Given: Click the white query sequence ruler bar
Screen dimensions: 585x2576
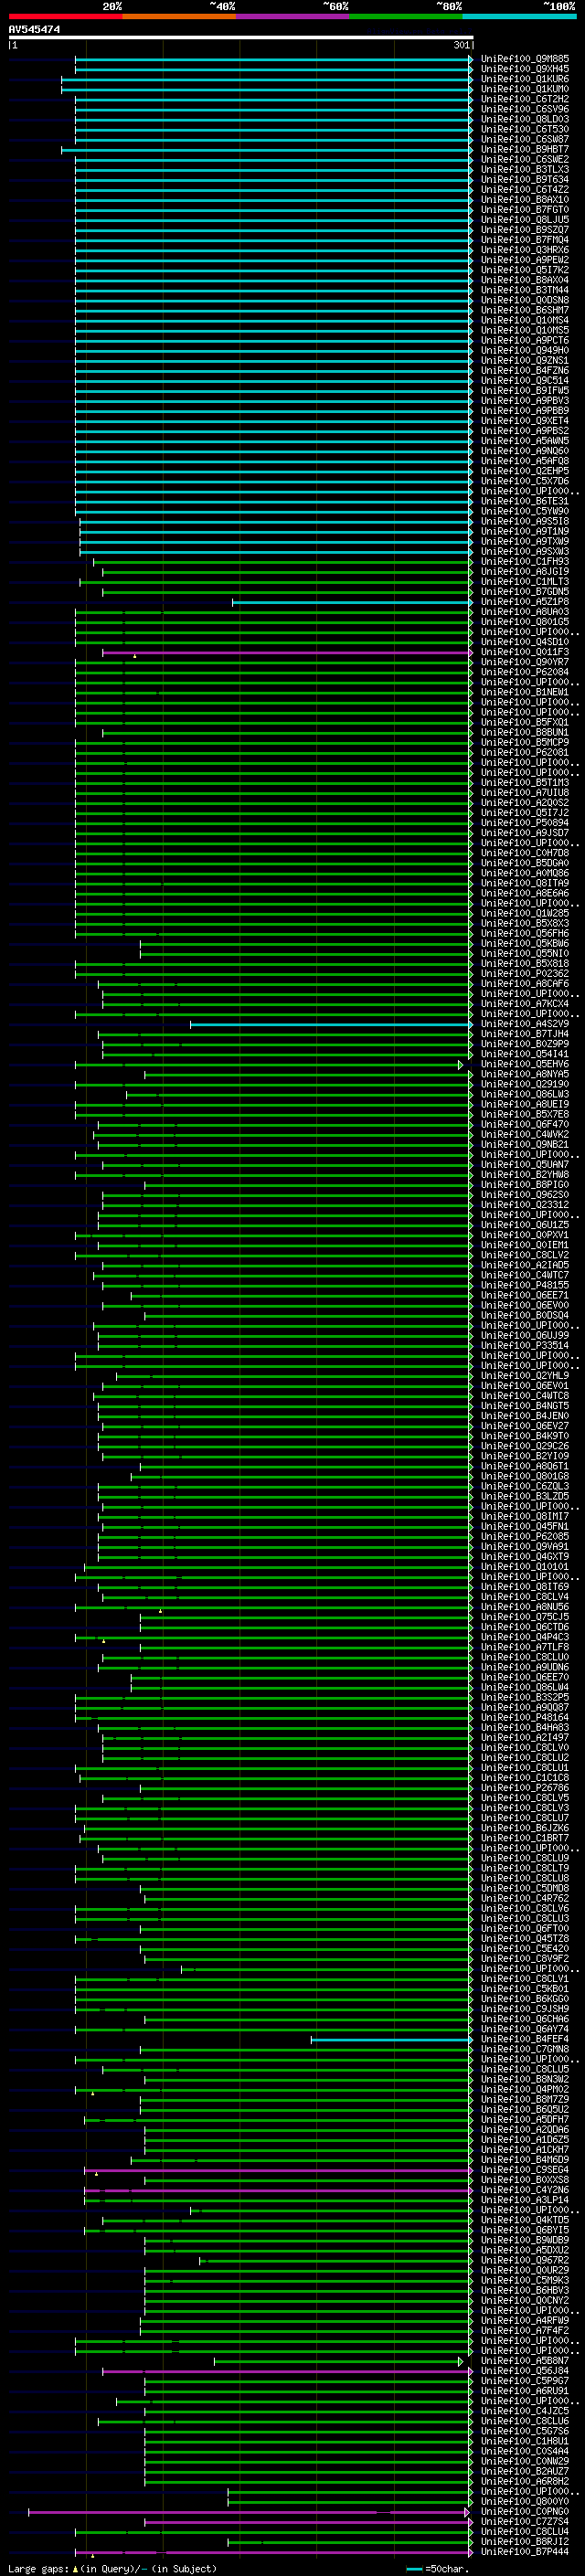Looking at the screenshot, I should click(240, 38).
